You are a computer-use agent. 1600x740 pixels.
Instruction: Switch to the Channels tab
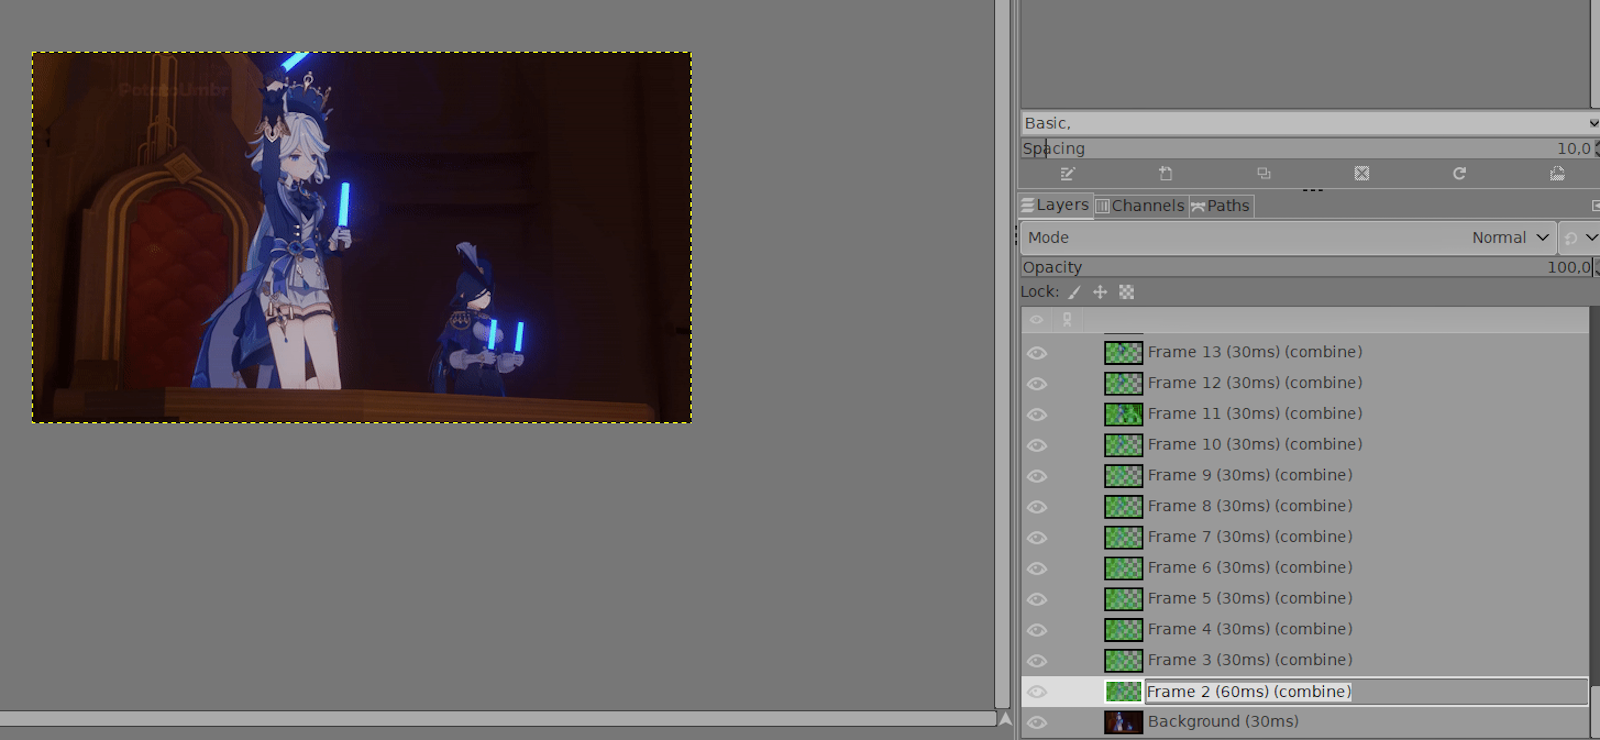(1140, 205)
